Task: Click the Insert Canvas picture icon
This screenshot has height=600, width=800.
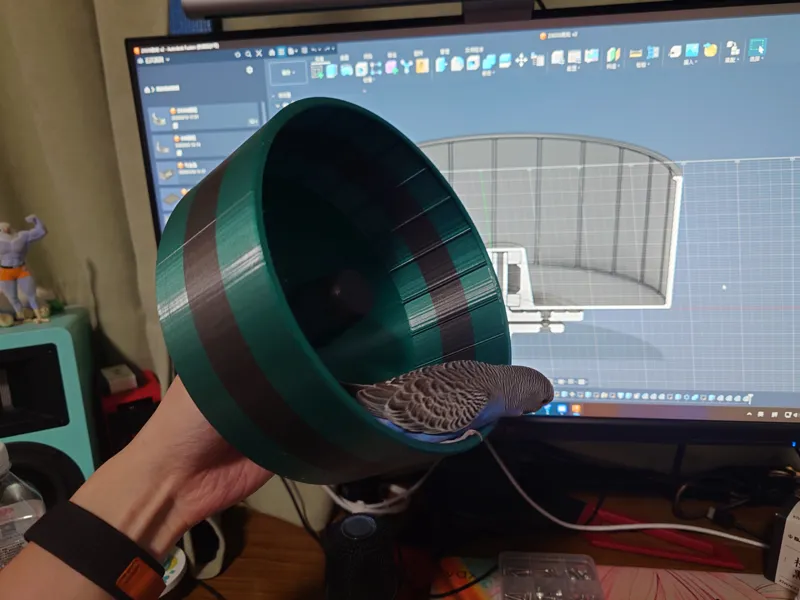Action: (692, 50)
